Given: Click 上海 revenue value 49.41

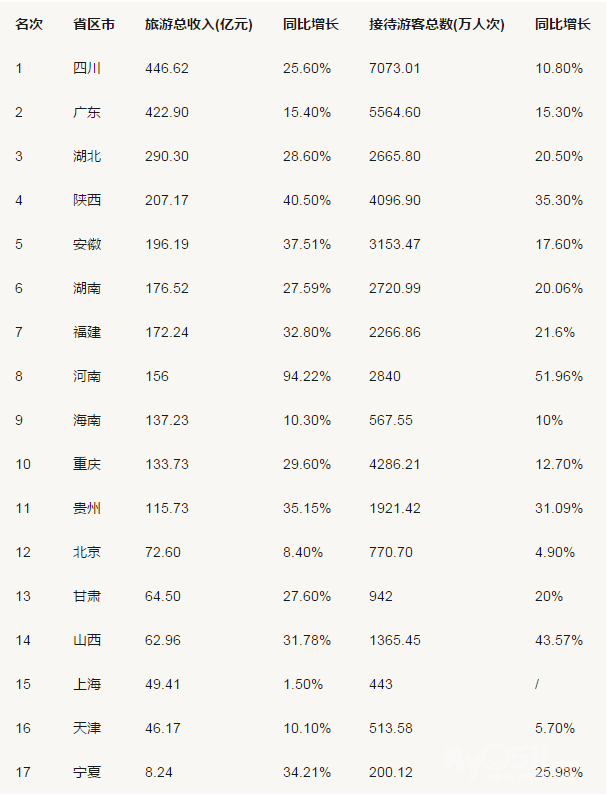Looking at the screenshot, I should coord(163,684).
